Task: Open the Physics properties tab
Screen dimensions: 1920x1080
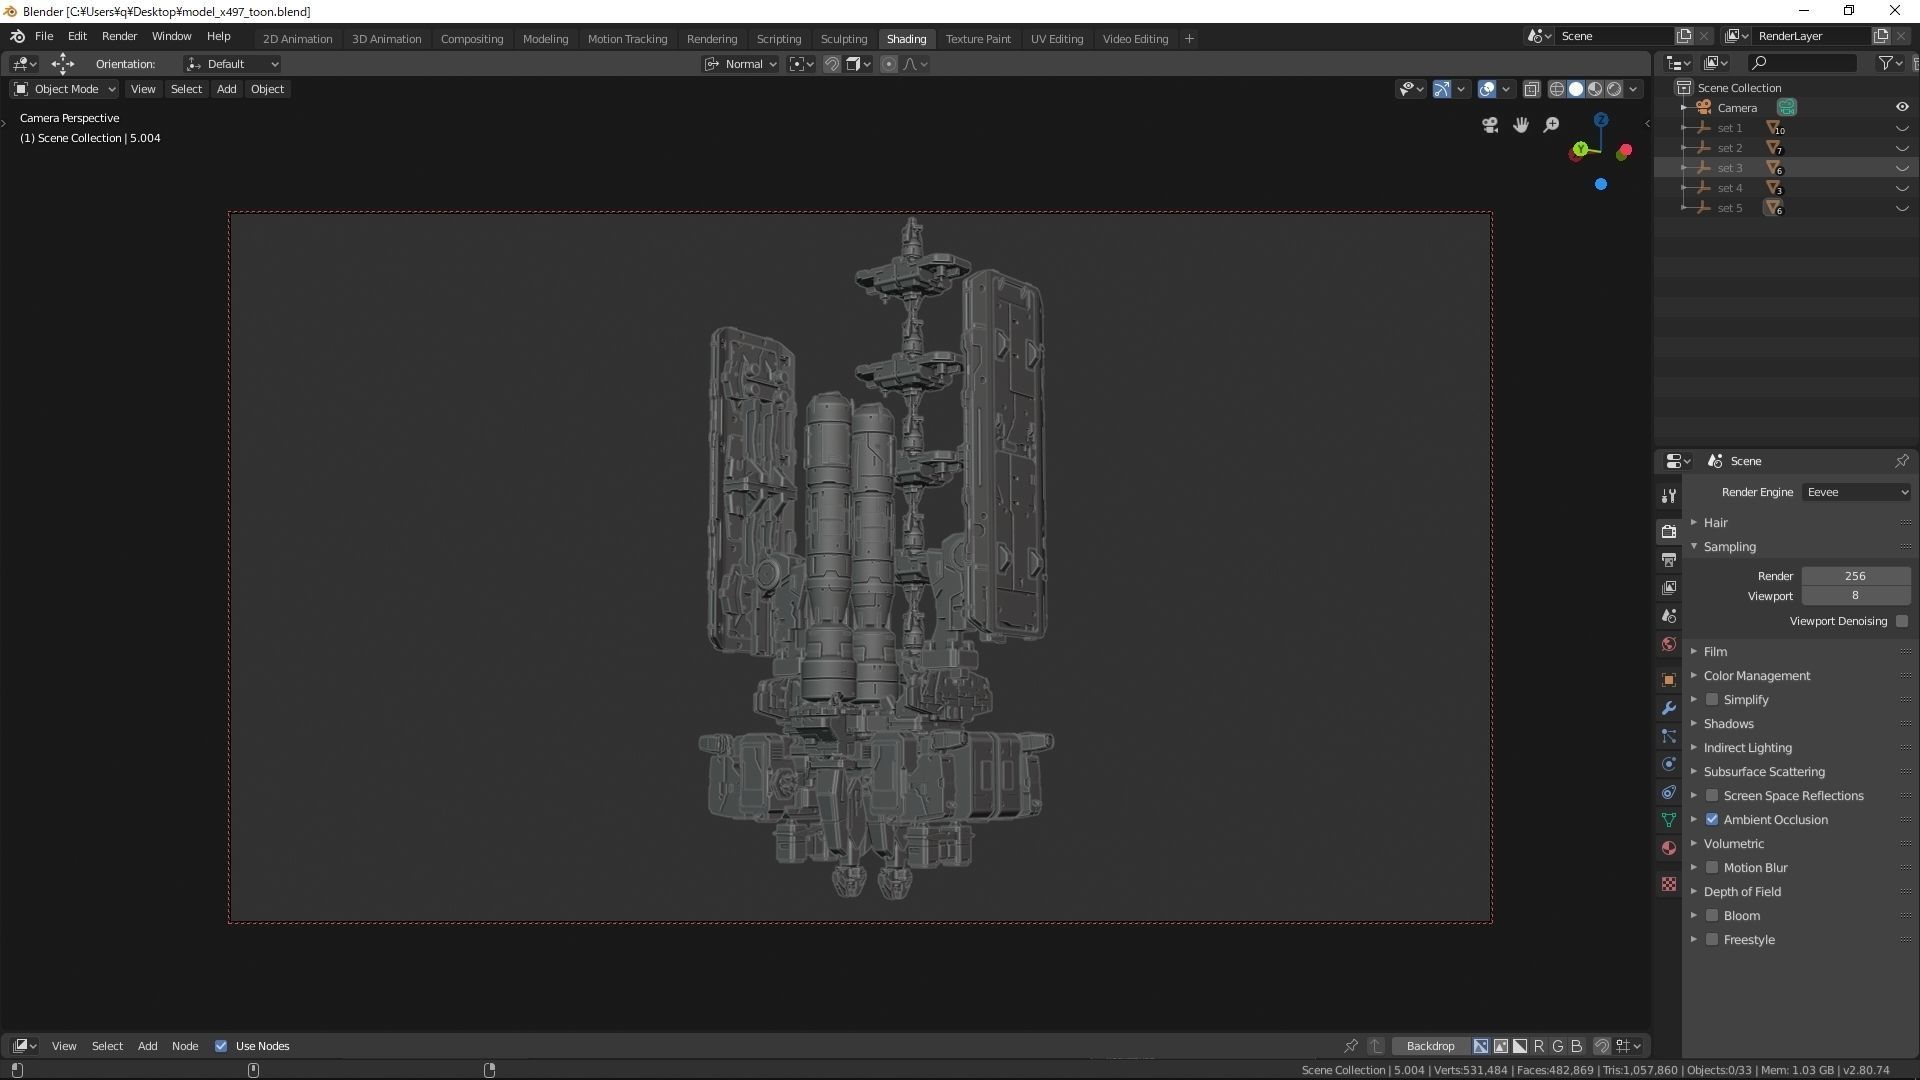Action: pos(1668,764)
